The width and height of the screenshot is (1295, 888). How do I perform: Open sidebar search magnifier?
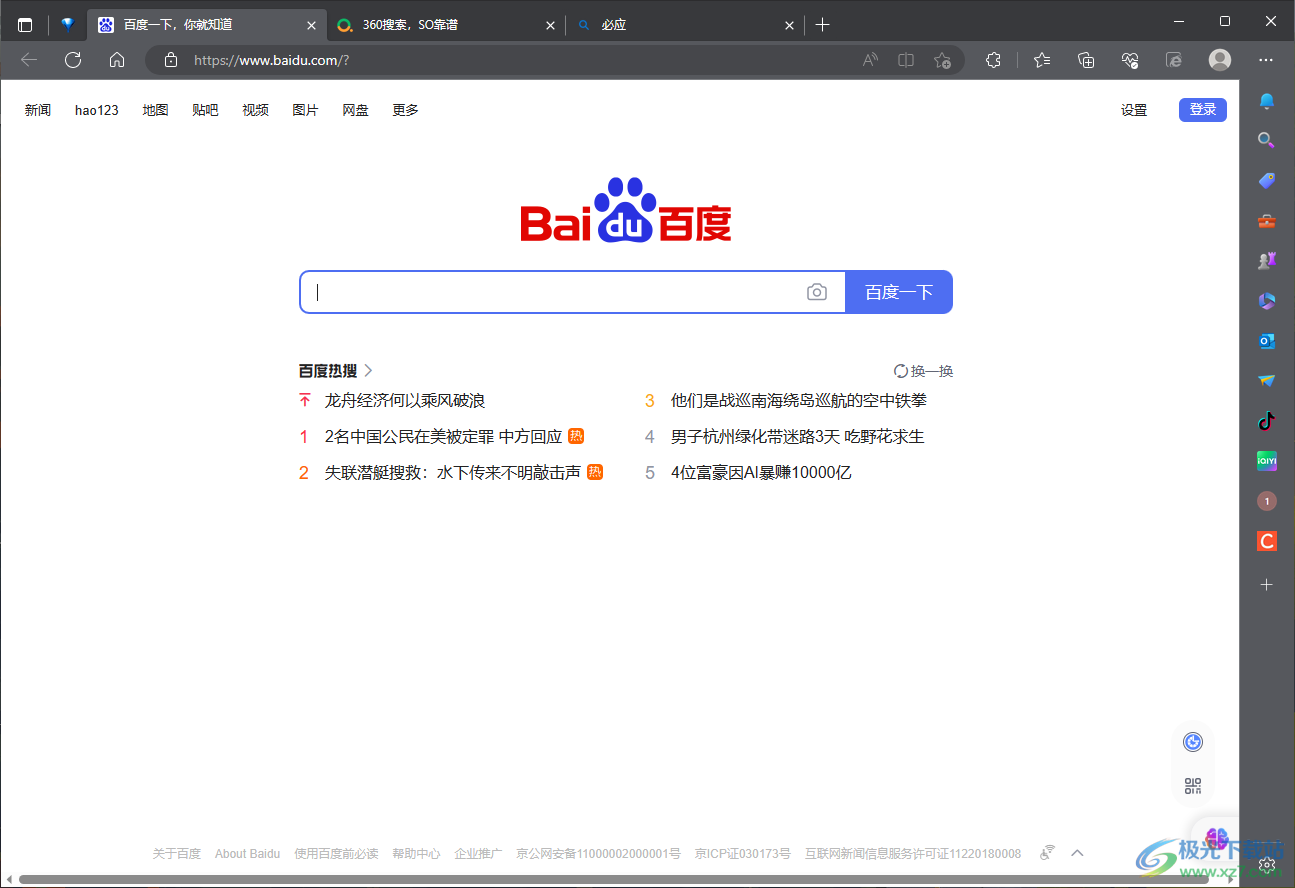coord(1267,141)
